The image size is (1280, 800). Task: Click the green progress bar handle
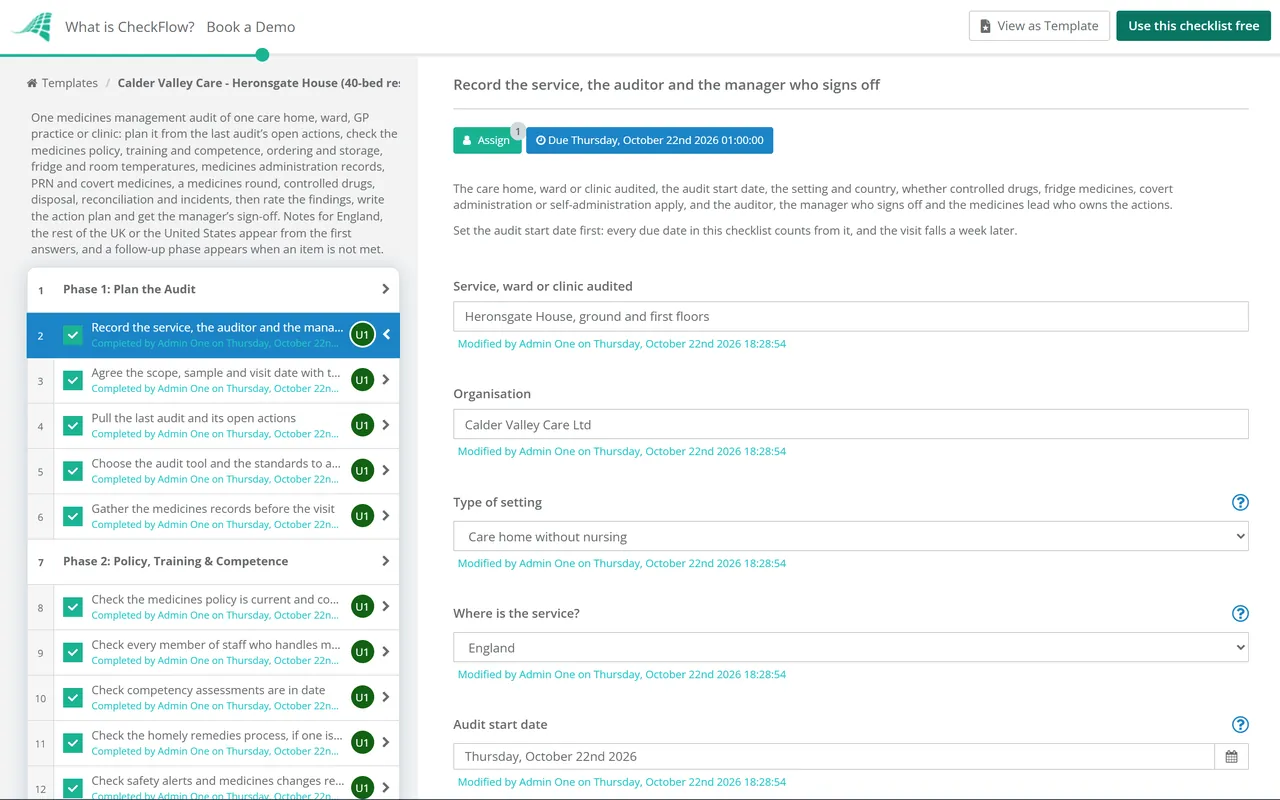click(262, 55)
